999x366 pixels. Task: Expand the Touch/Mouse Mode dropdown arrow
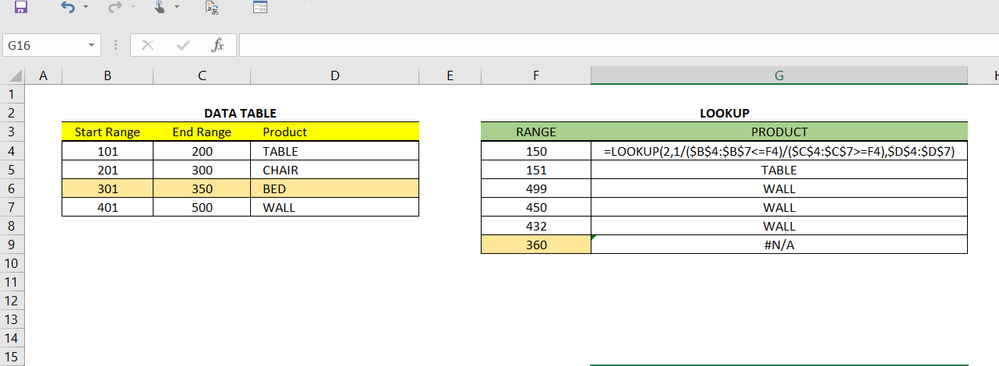[176, 8]
